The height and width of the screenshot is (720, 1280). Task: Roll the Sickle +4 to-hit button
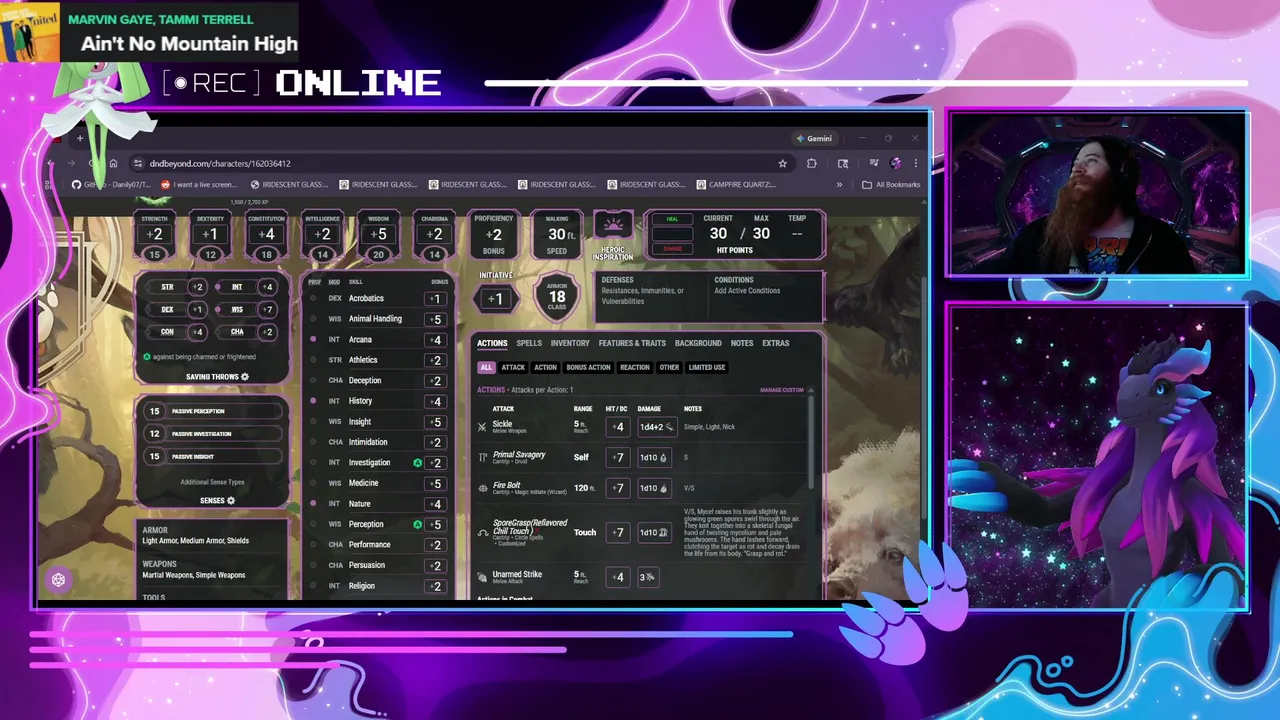618,427
